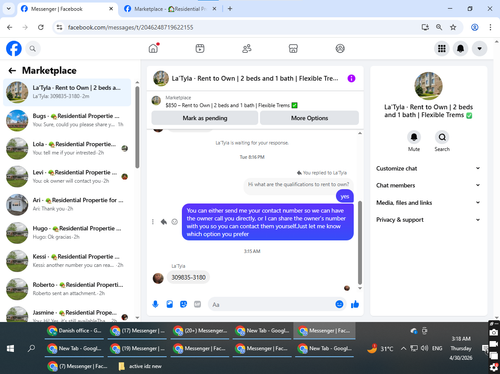Viewport: 500px width, 374px height.
Task: Go back using Marketplace back arrow
Action: (x=12, y=70)
